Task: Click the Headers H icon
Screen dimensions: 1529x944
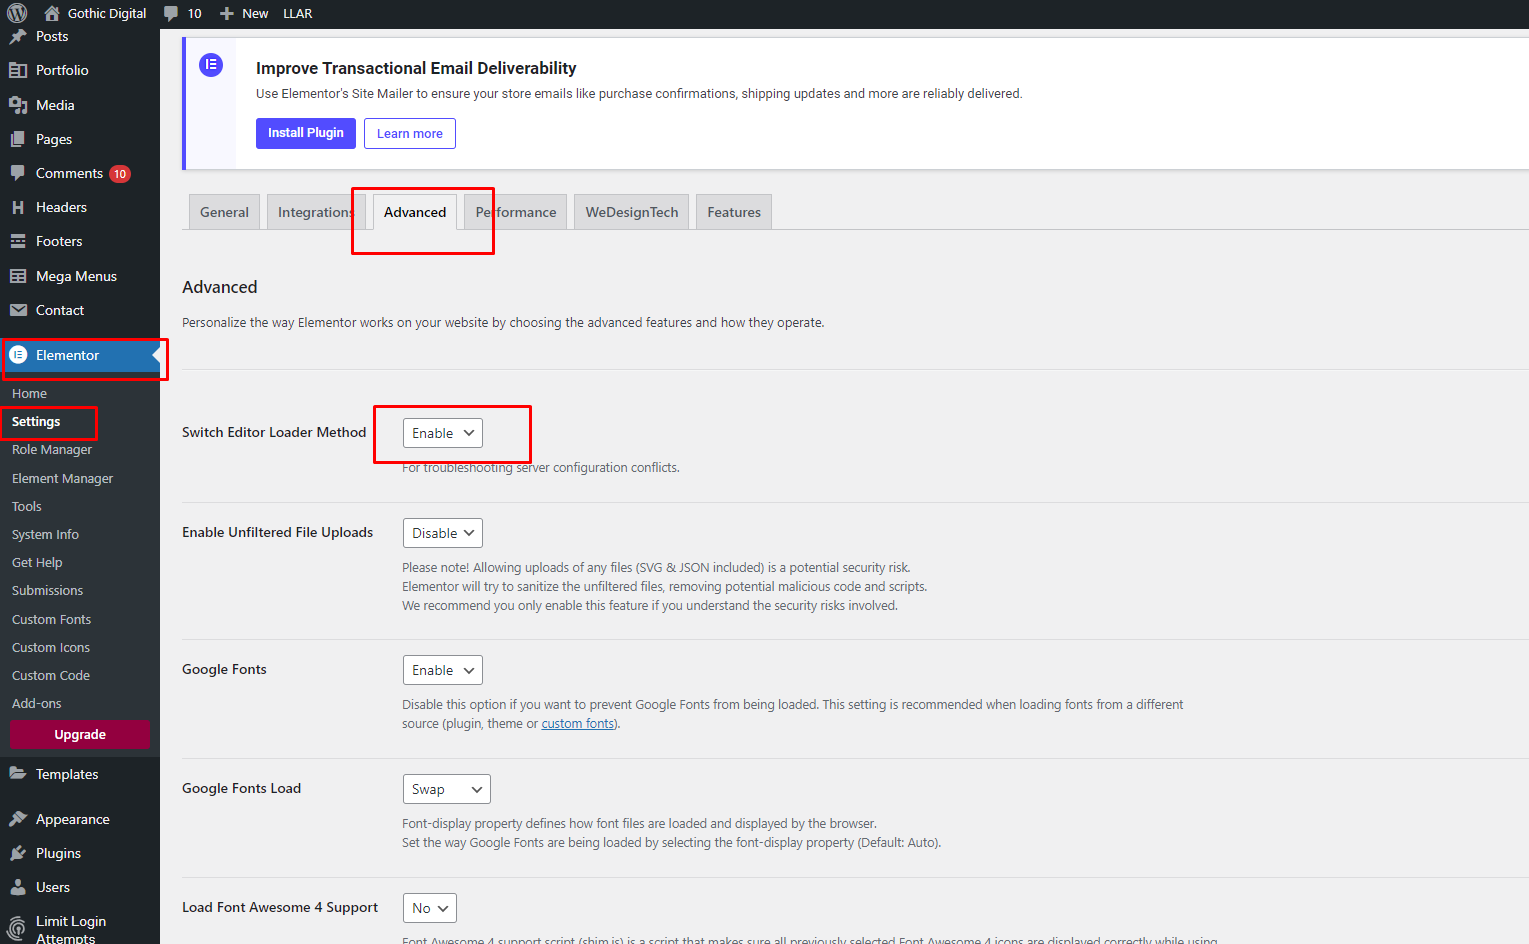Action: 18,207
